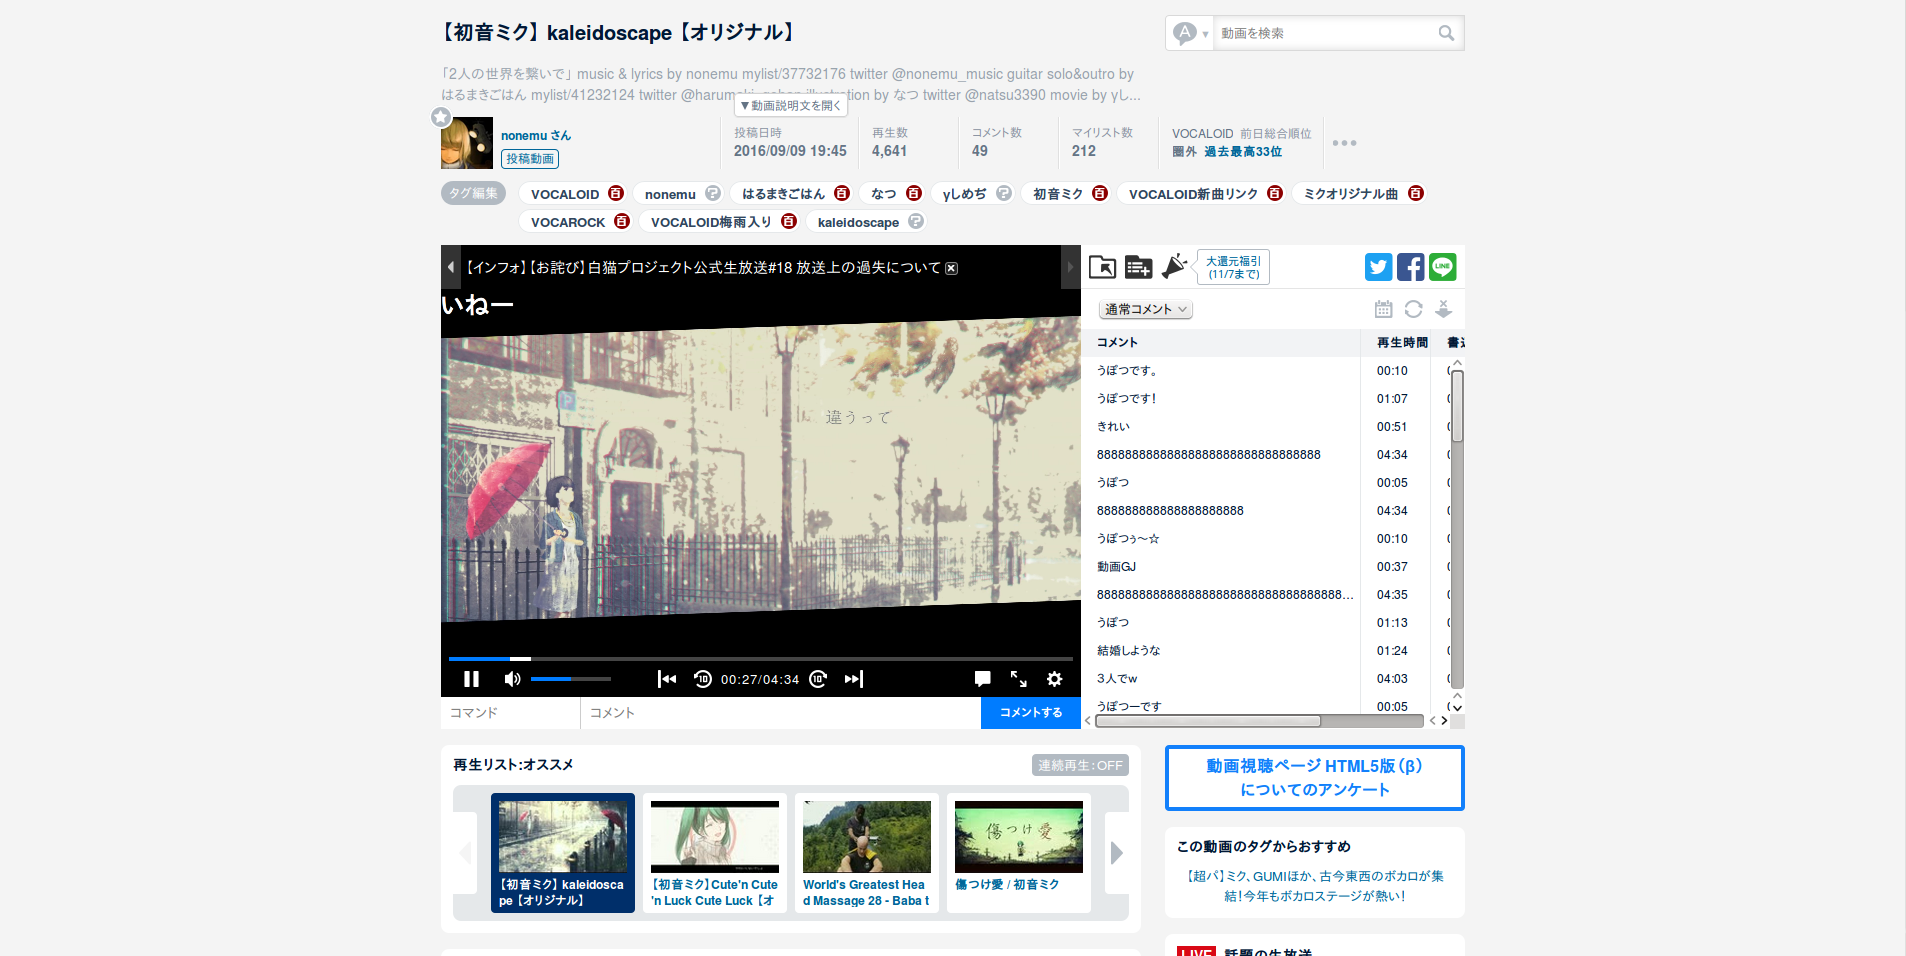Show next info banner message

coord(1070,267)
